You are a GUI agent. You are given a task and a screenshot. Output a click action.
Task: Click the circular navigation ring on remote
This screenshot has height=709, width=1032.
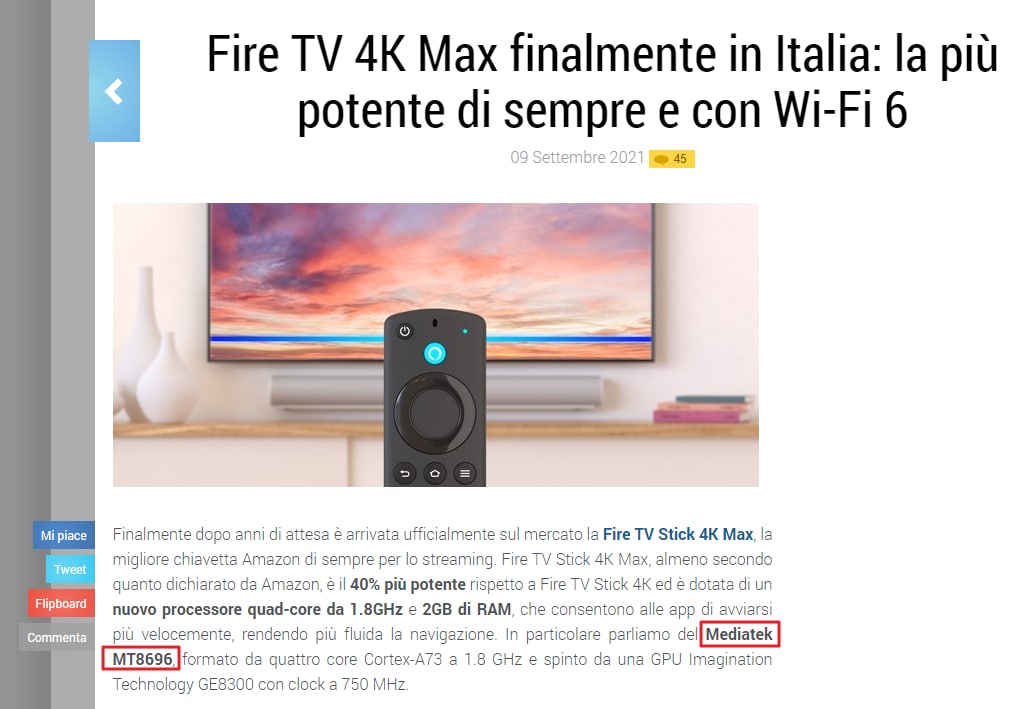tap(434, 414)
